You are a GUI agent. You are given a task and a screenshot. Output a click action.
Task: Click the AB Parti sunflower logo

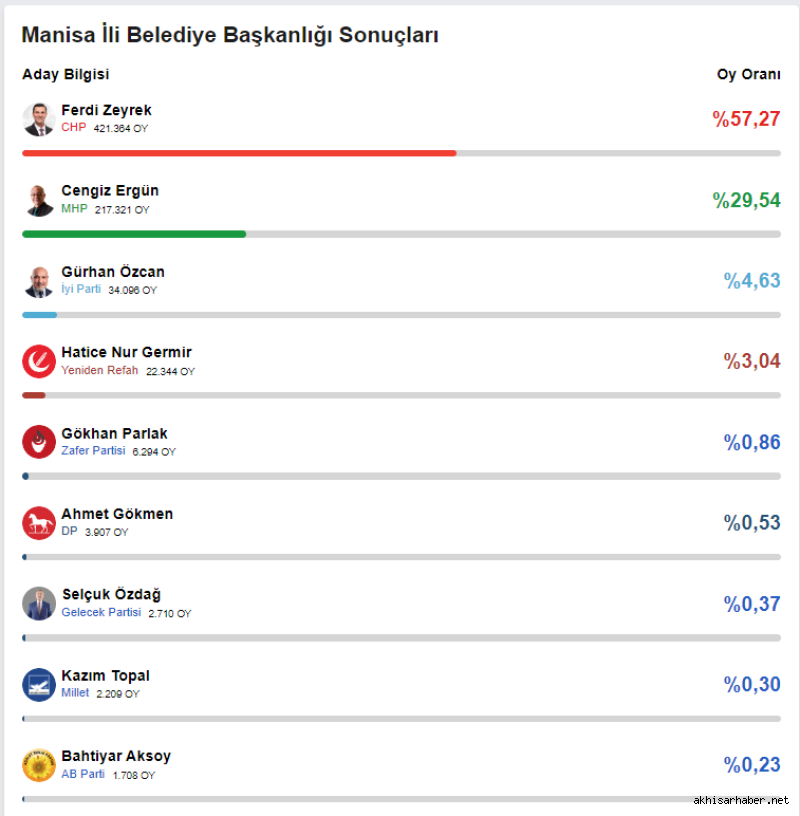(x=39, y=765)
